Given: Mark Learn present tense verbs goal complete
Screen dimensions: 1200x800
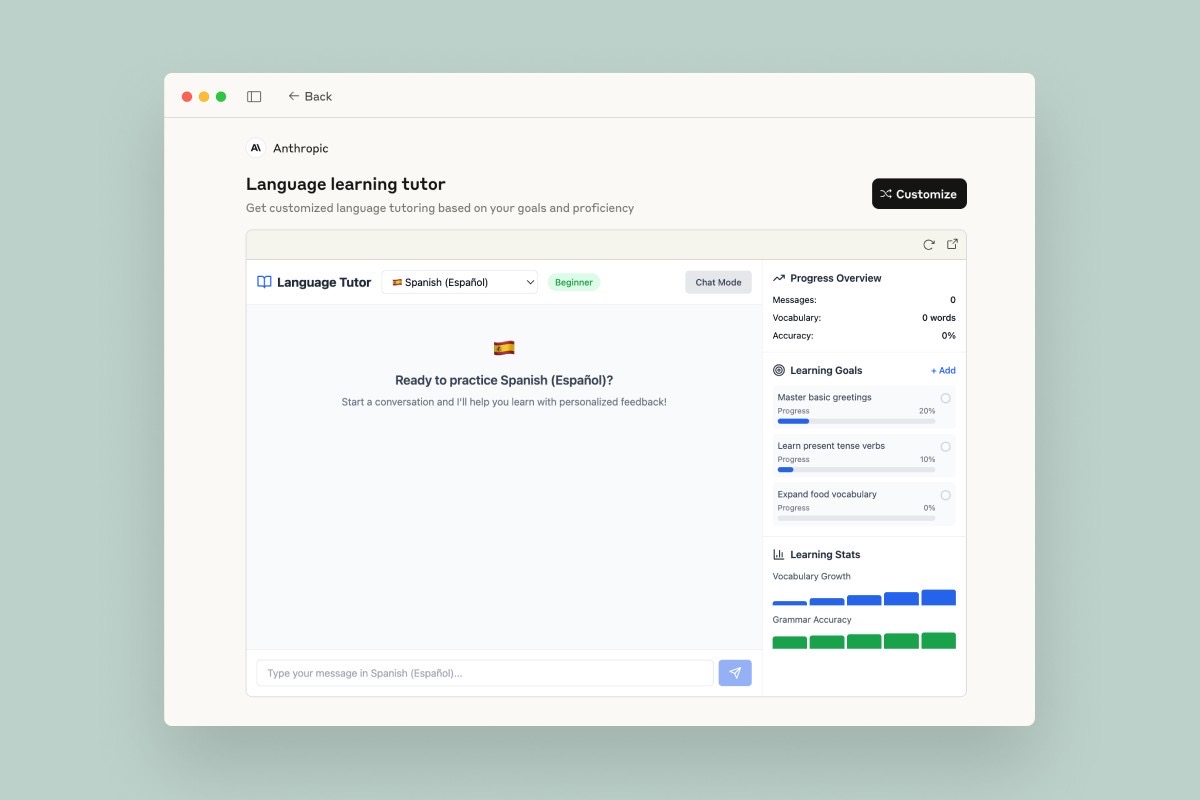Looking at the screenshot, I should pos(946,447).
